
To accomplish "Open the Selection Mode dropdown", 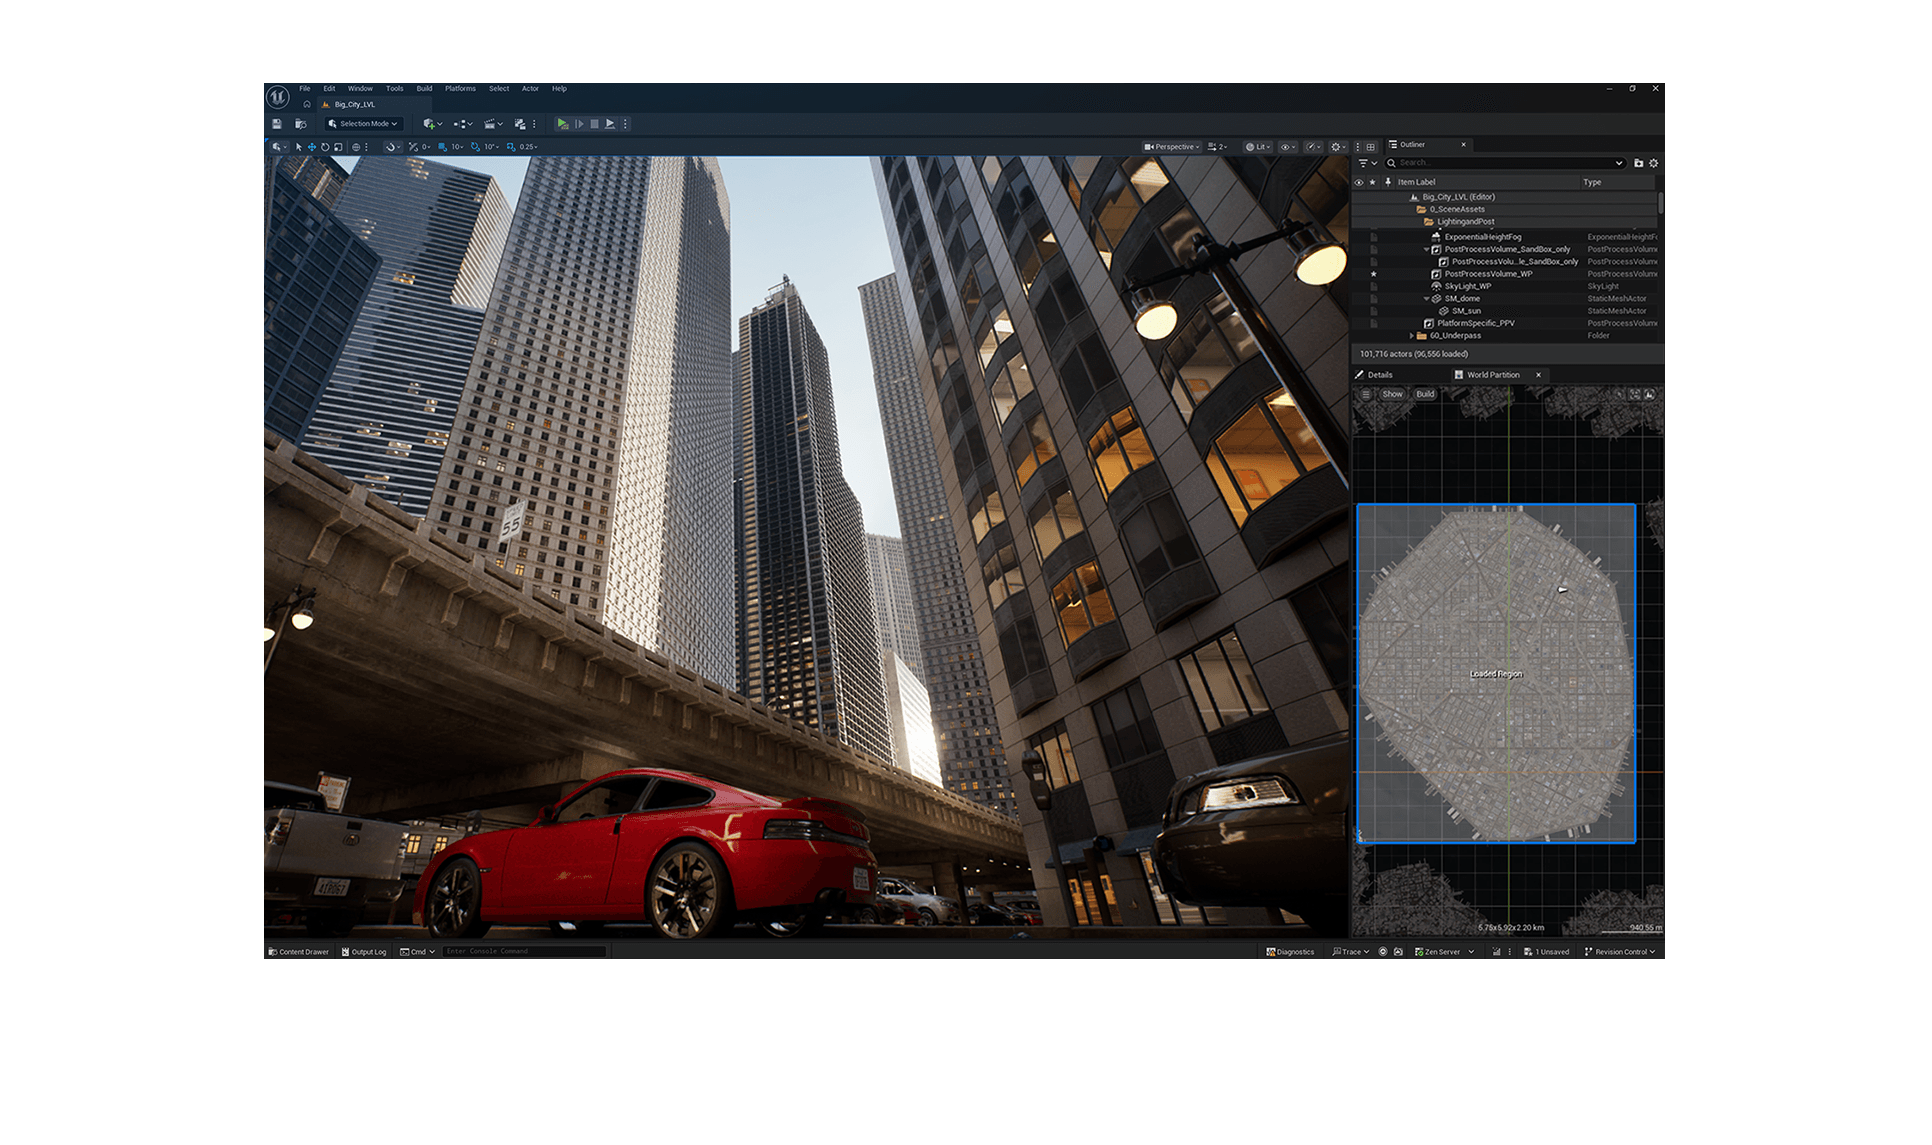I will pos(363,124).
